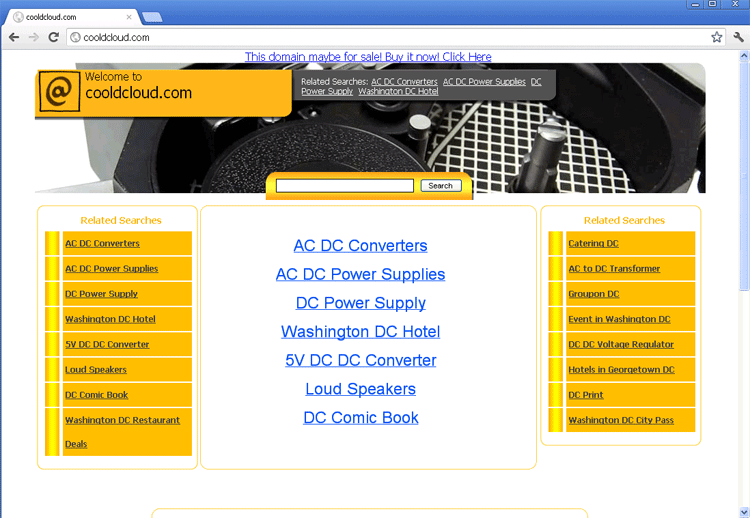
Task: Close the cooldcloud.com tab
Action: coord(129,17)
